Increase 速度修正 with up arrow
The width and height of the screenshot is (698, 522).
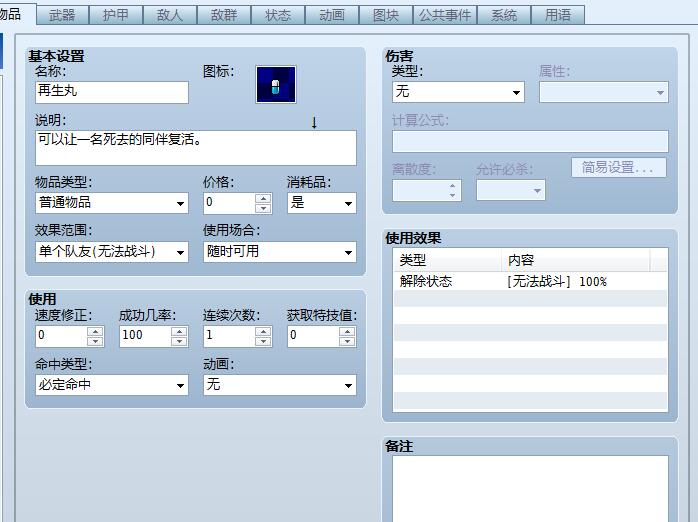95,331
